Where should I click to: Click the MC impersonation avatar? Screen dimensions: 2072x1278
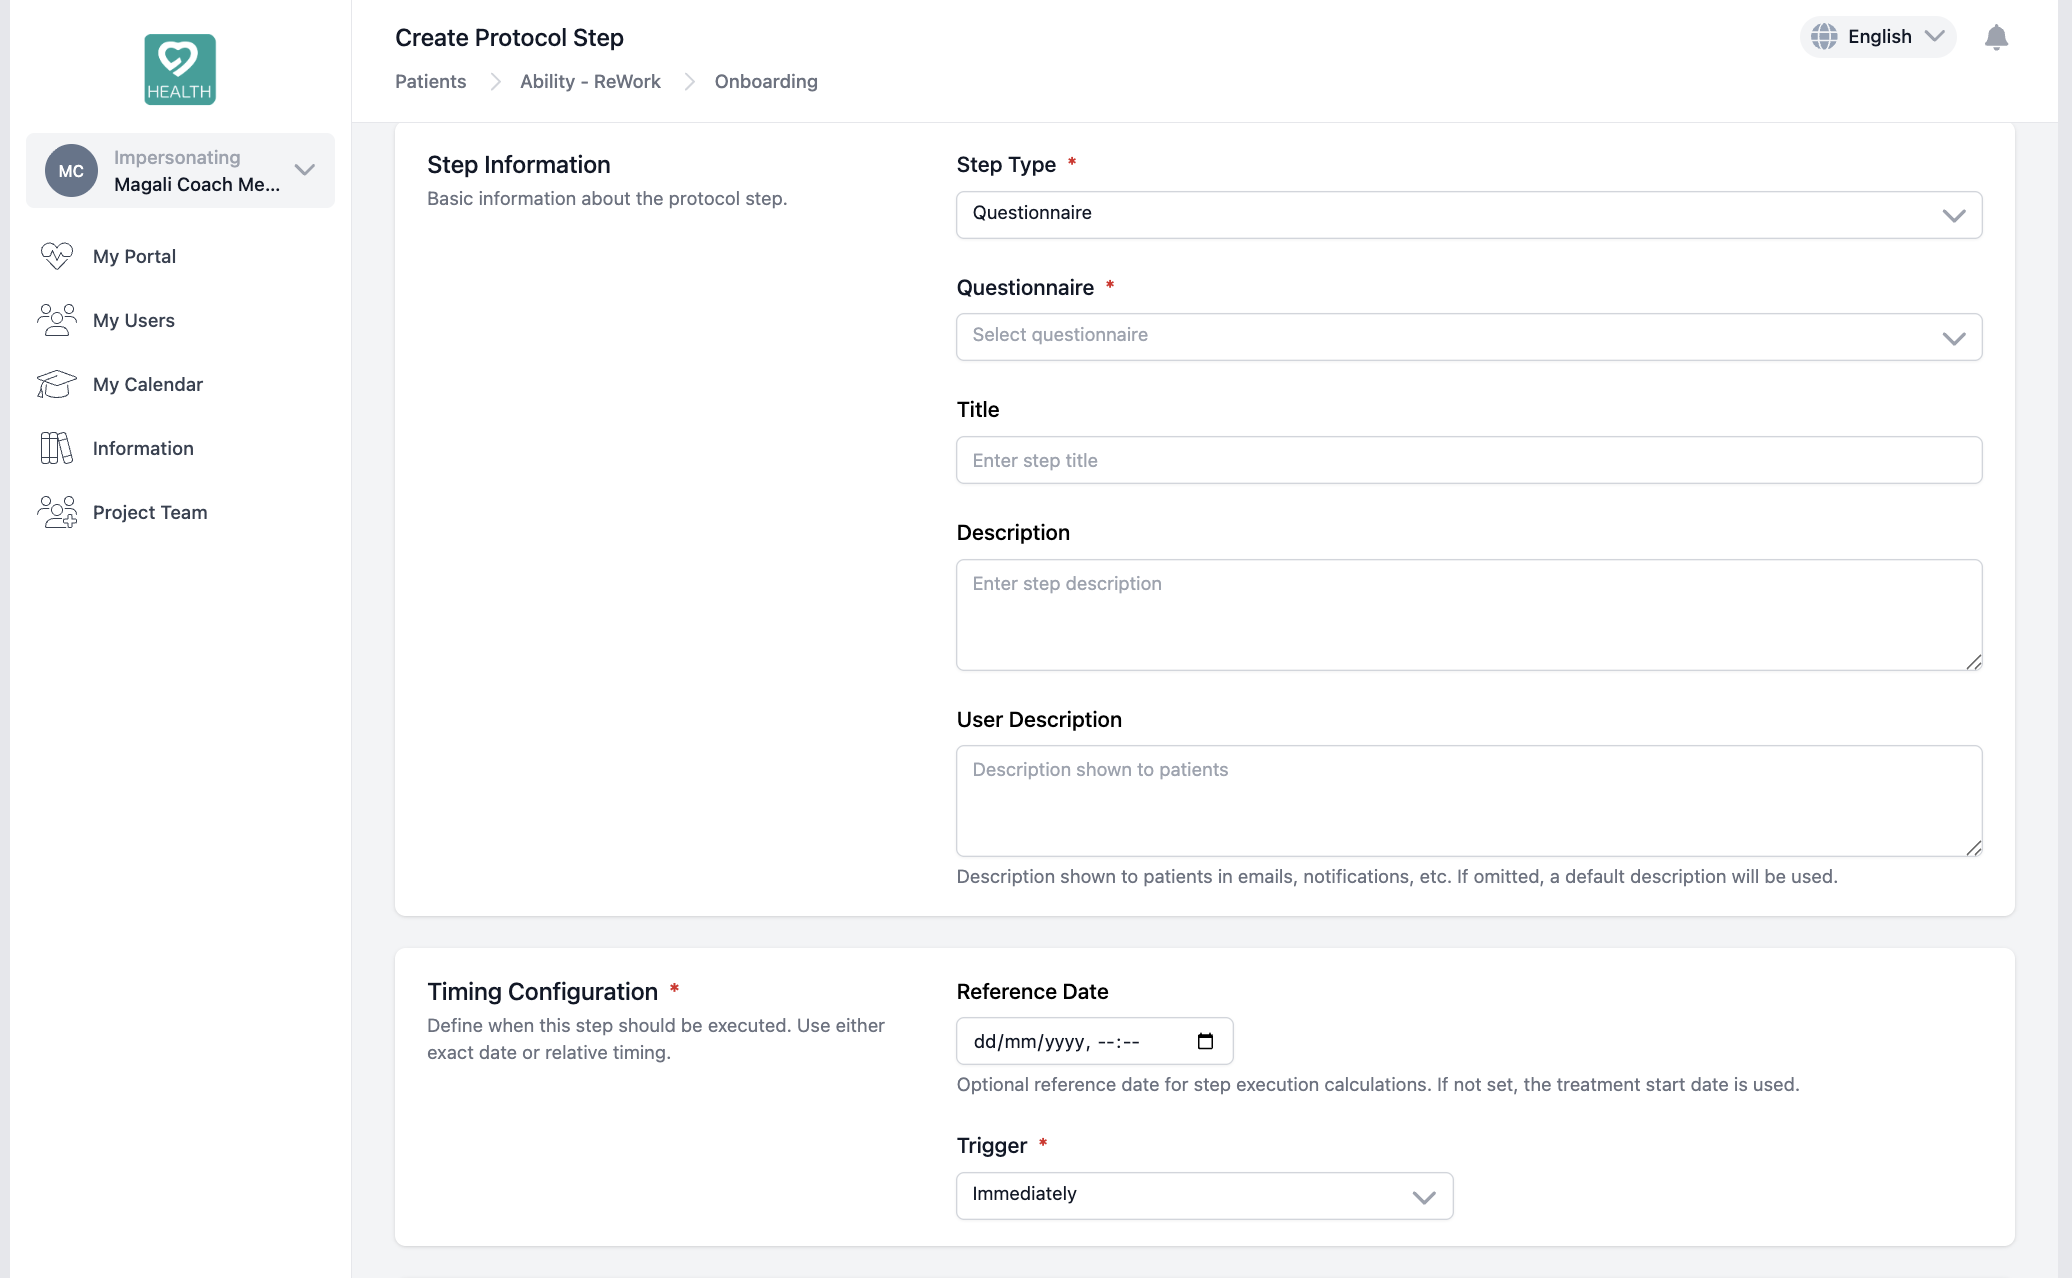point(70,170)
